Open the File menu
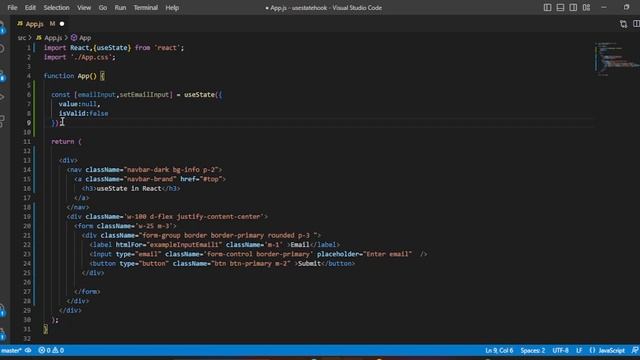This screenshot has width=640, height=360. 12,8
